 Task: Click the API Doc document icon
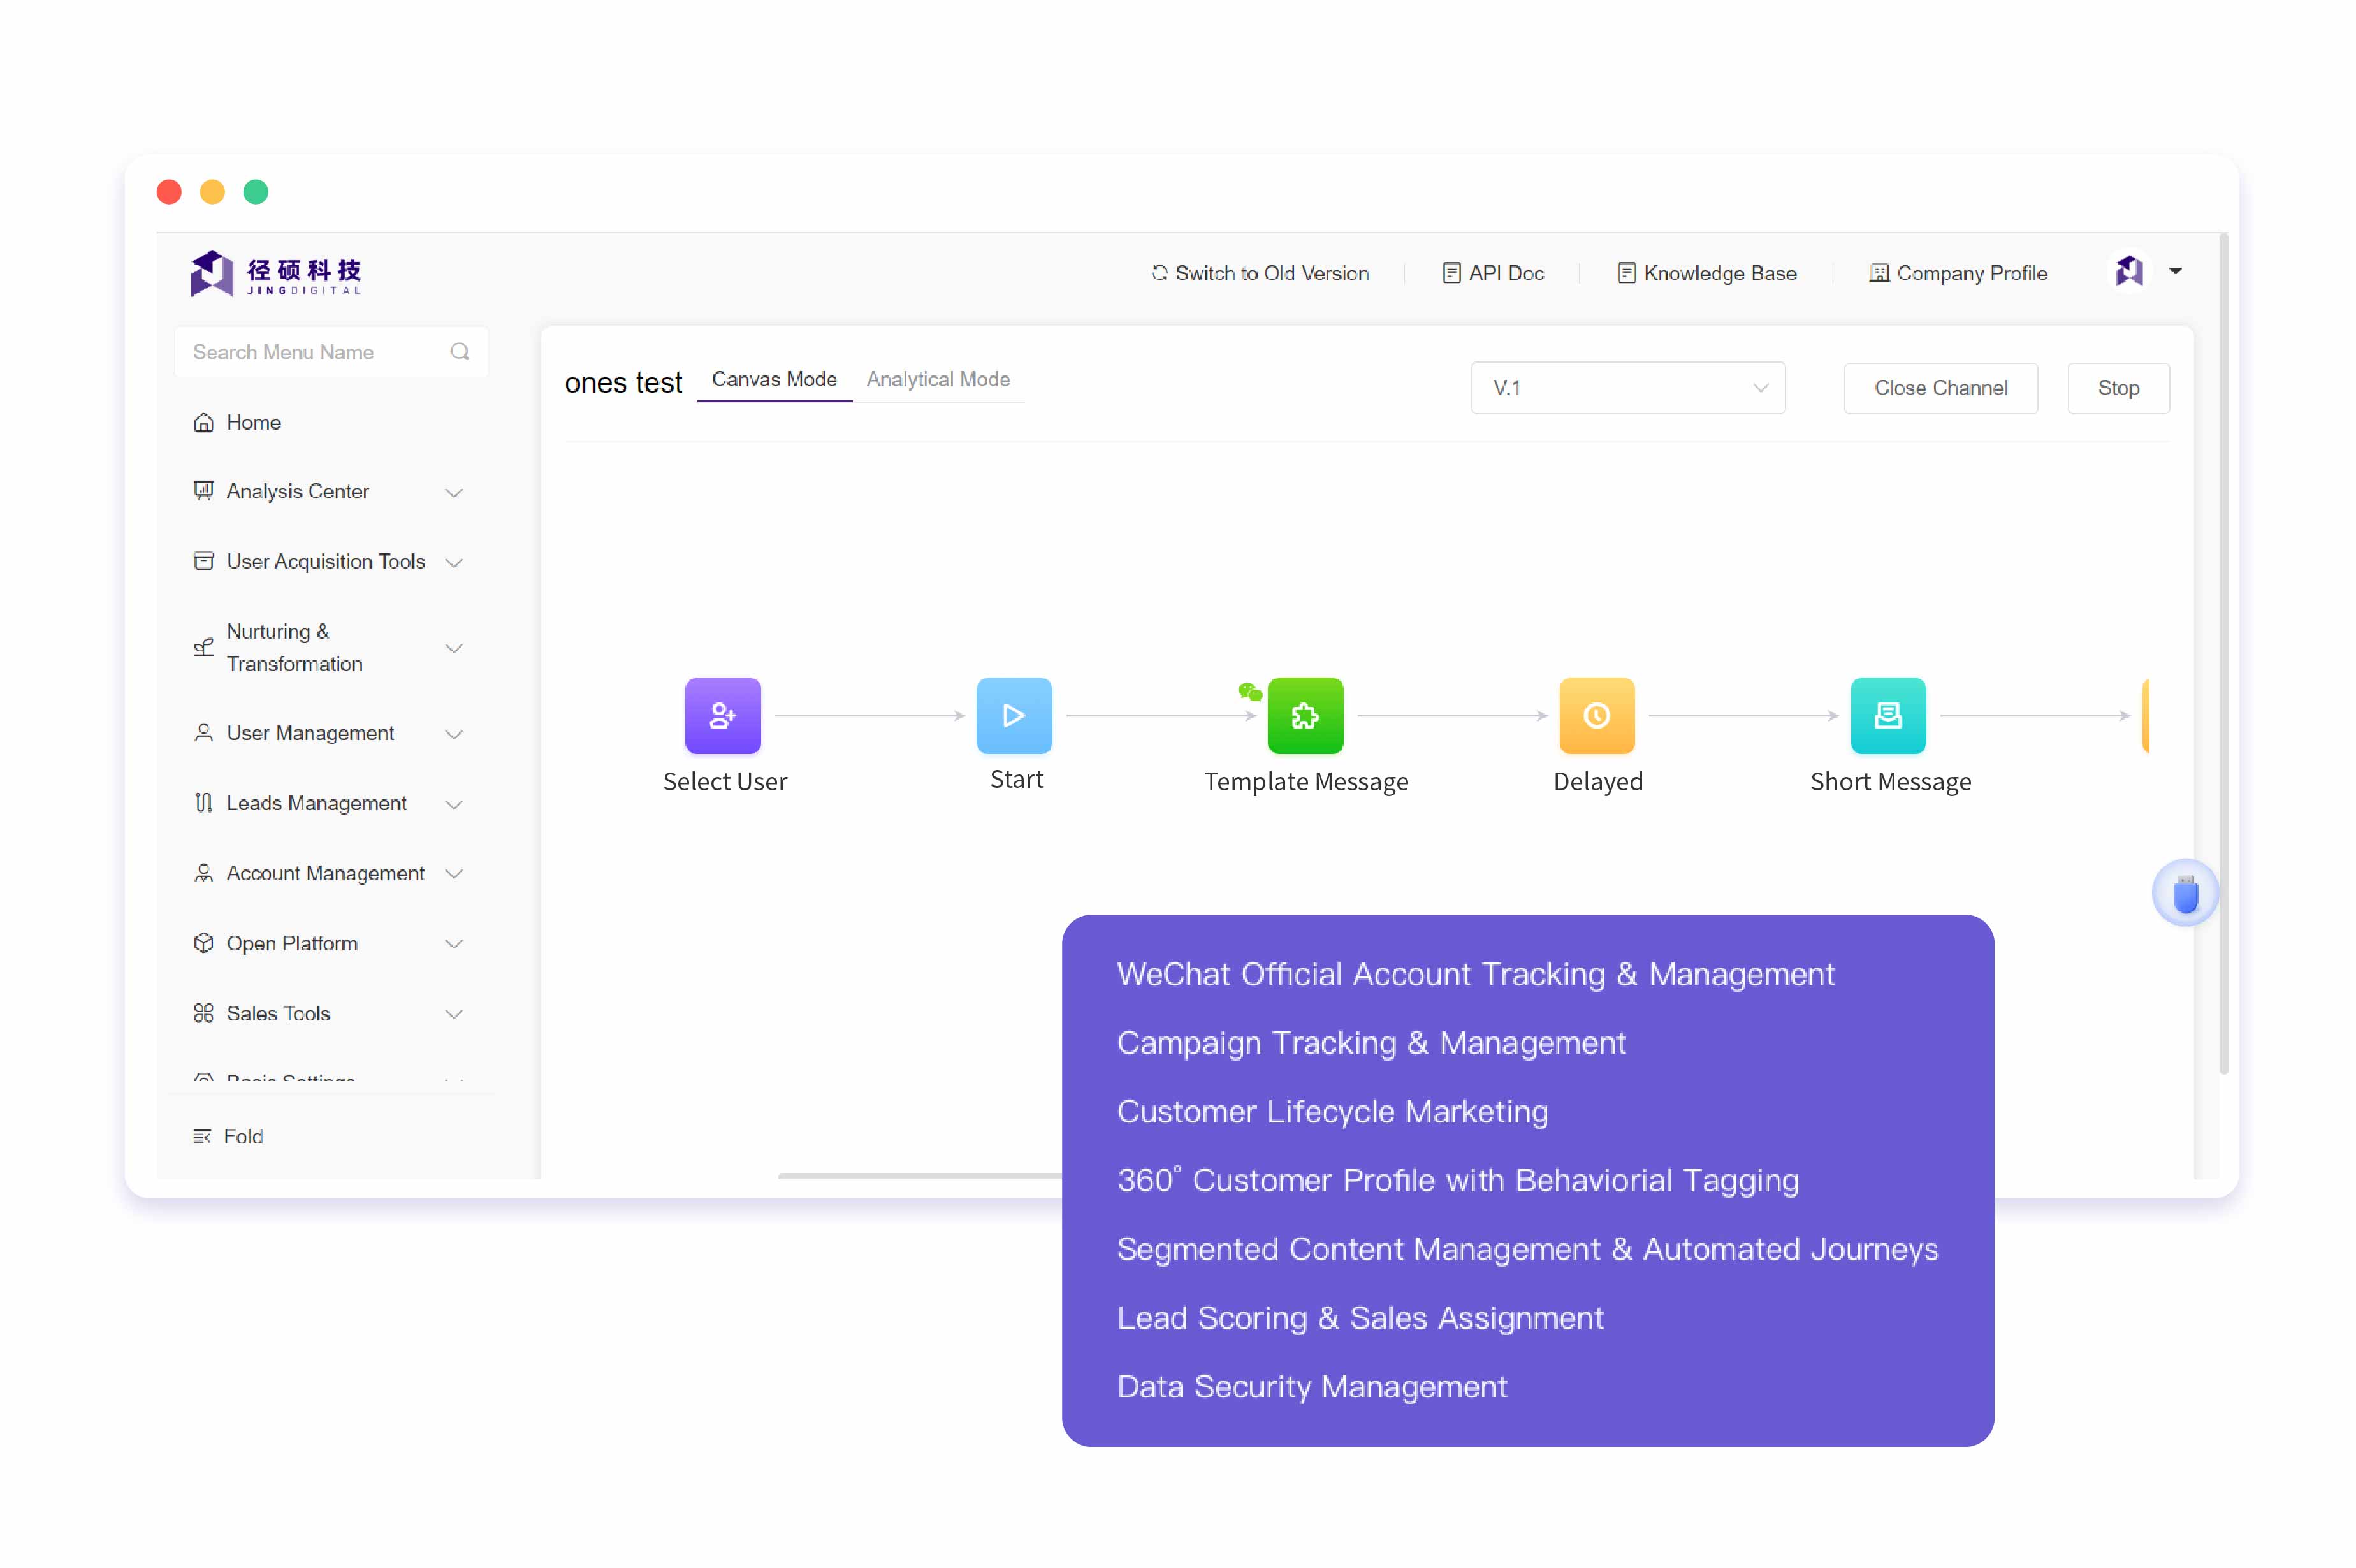pyautogui.click(x=1451, y=273)
